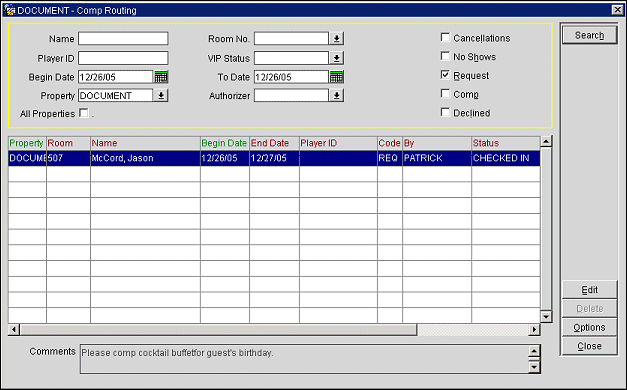Image resolution: width=627 pixels, height=390 pixels.
Task: Uncheck the Request checkbox
Action: pos(445,75)
